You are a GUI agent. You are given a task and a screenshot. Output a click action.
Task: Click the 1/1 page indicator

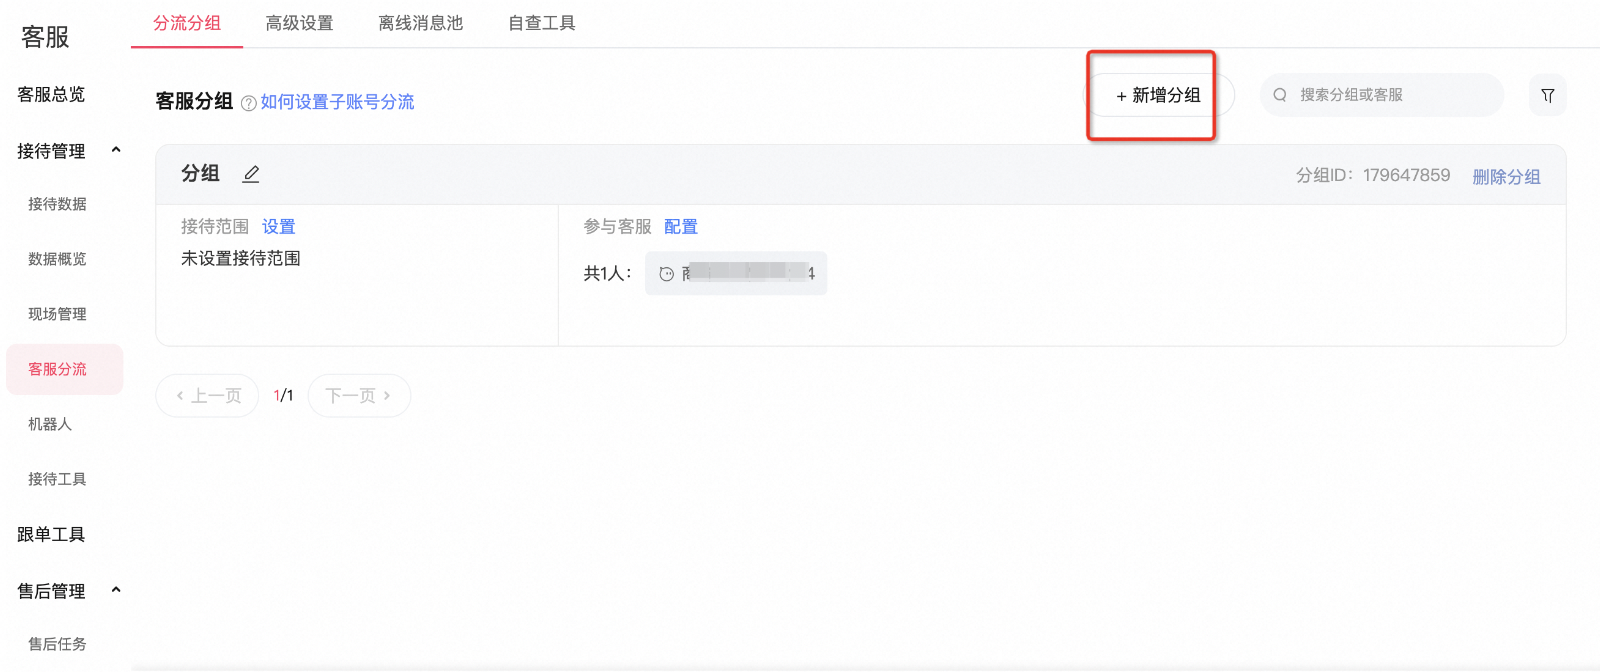283,396
